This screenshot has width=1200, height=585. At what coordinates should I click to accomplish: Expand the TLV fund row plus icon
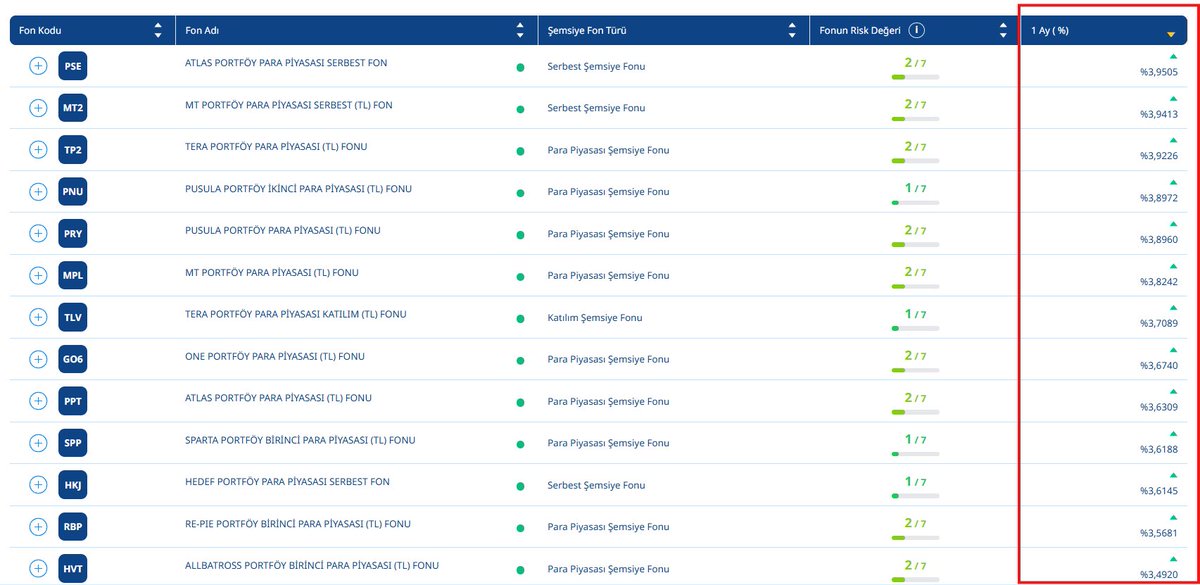point(38,317)
